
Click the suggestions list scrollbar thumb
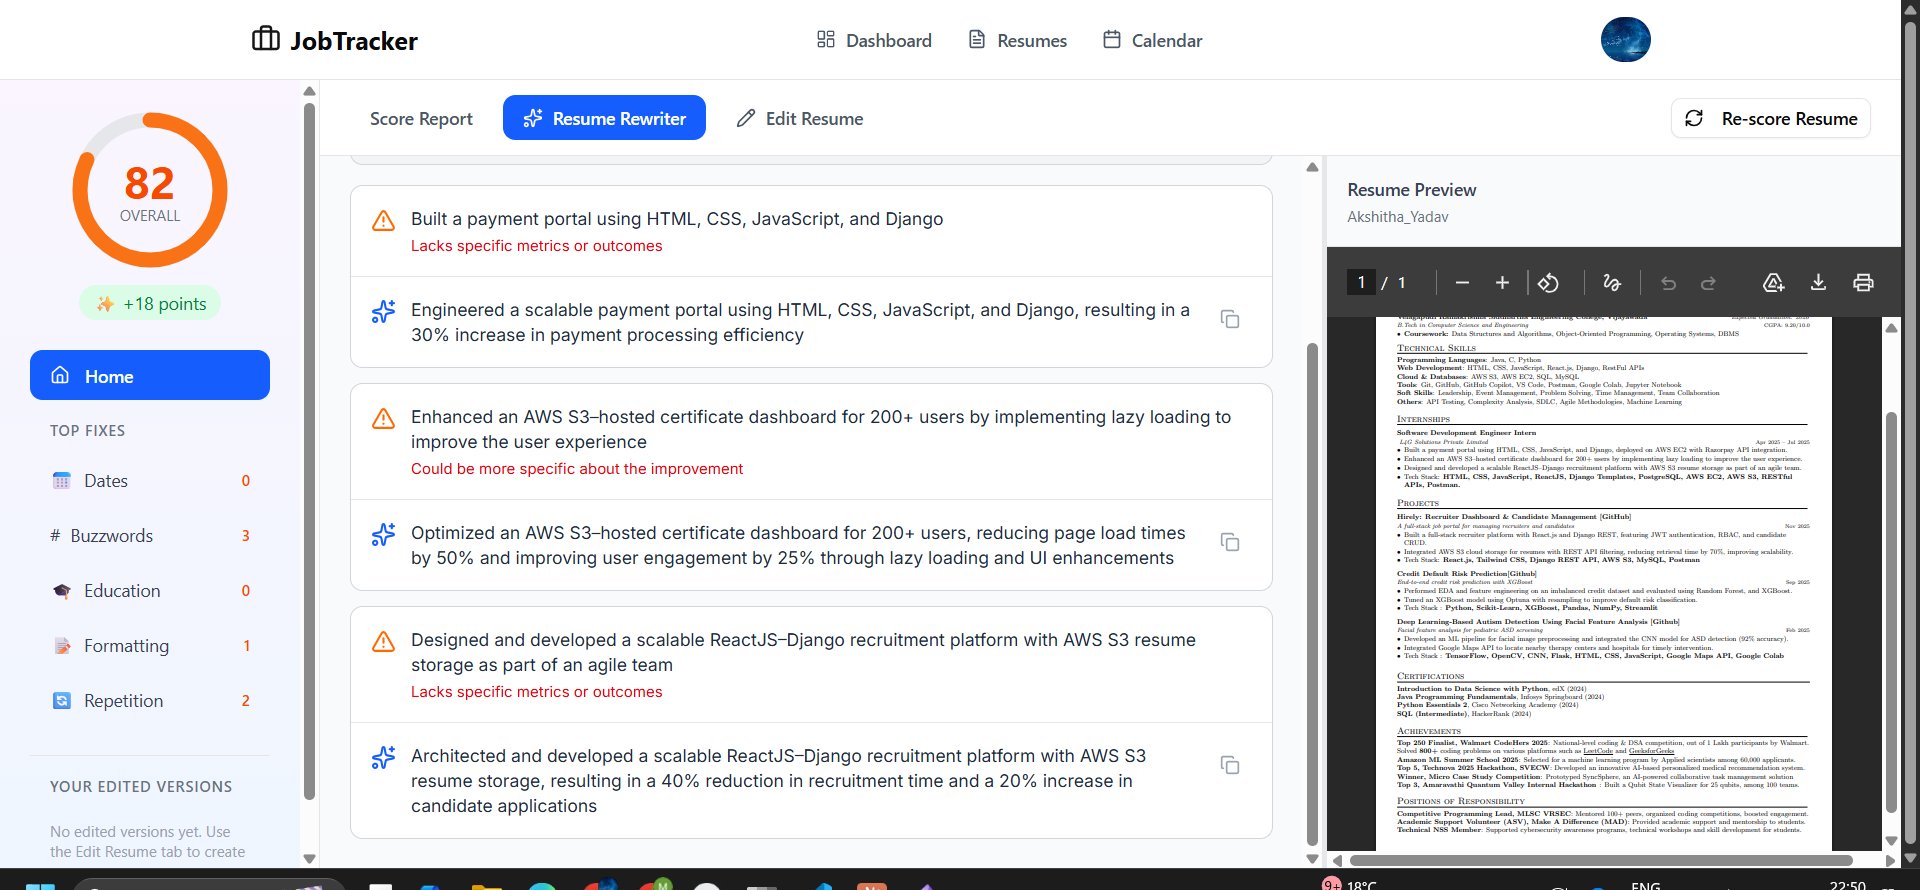[1312, 594]
